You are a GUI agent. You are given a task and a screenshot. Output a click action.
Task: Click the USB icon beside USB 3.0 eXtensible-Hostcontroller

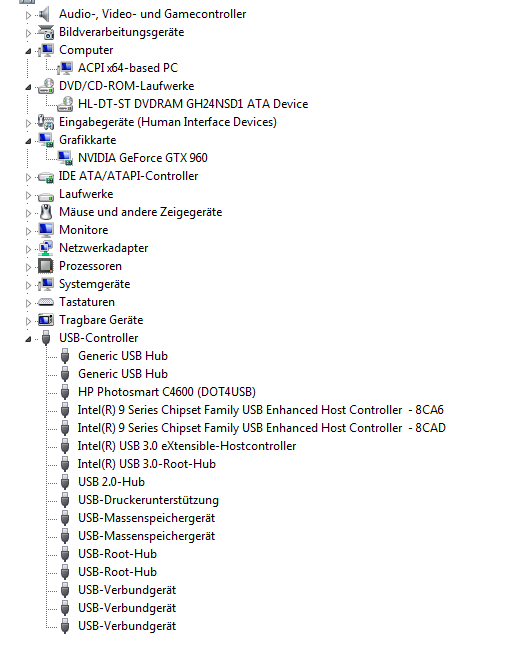point(65,446)
